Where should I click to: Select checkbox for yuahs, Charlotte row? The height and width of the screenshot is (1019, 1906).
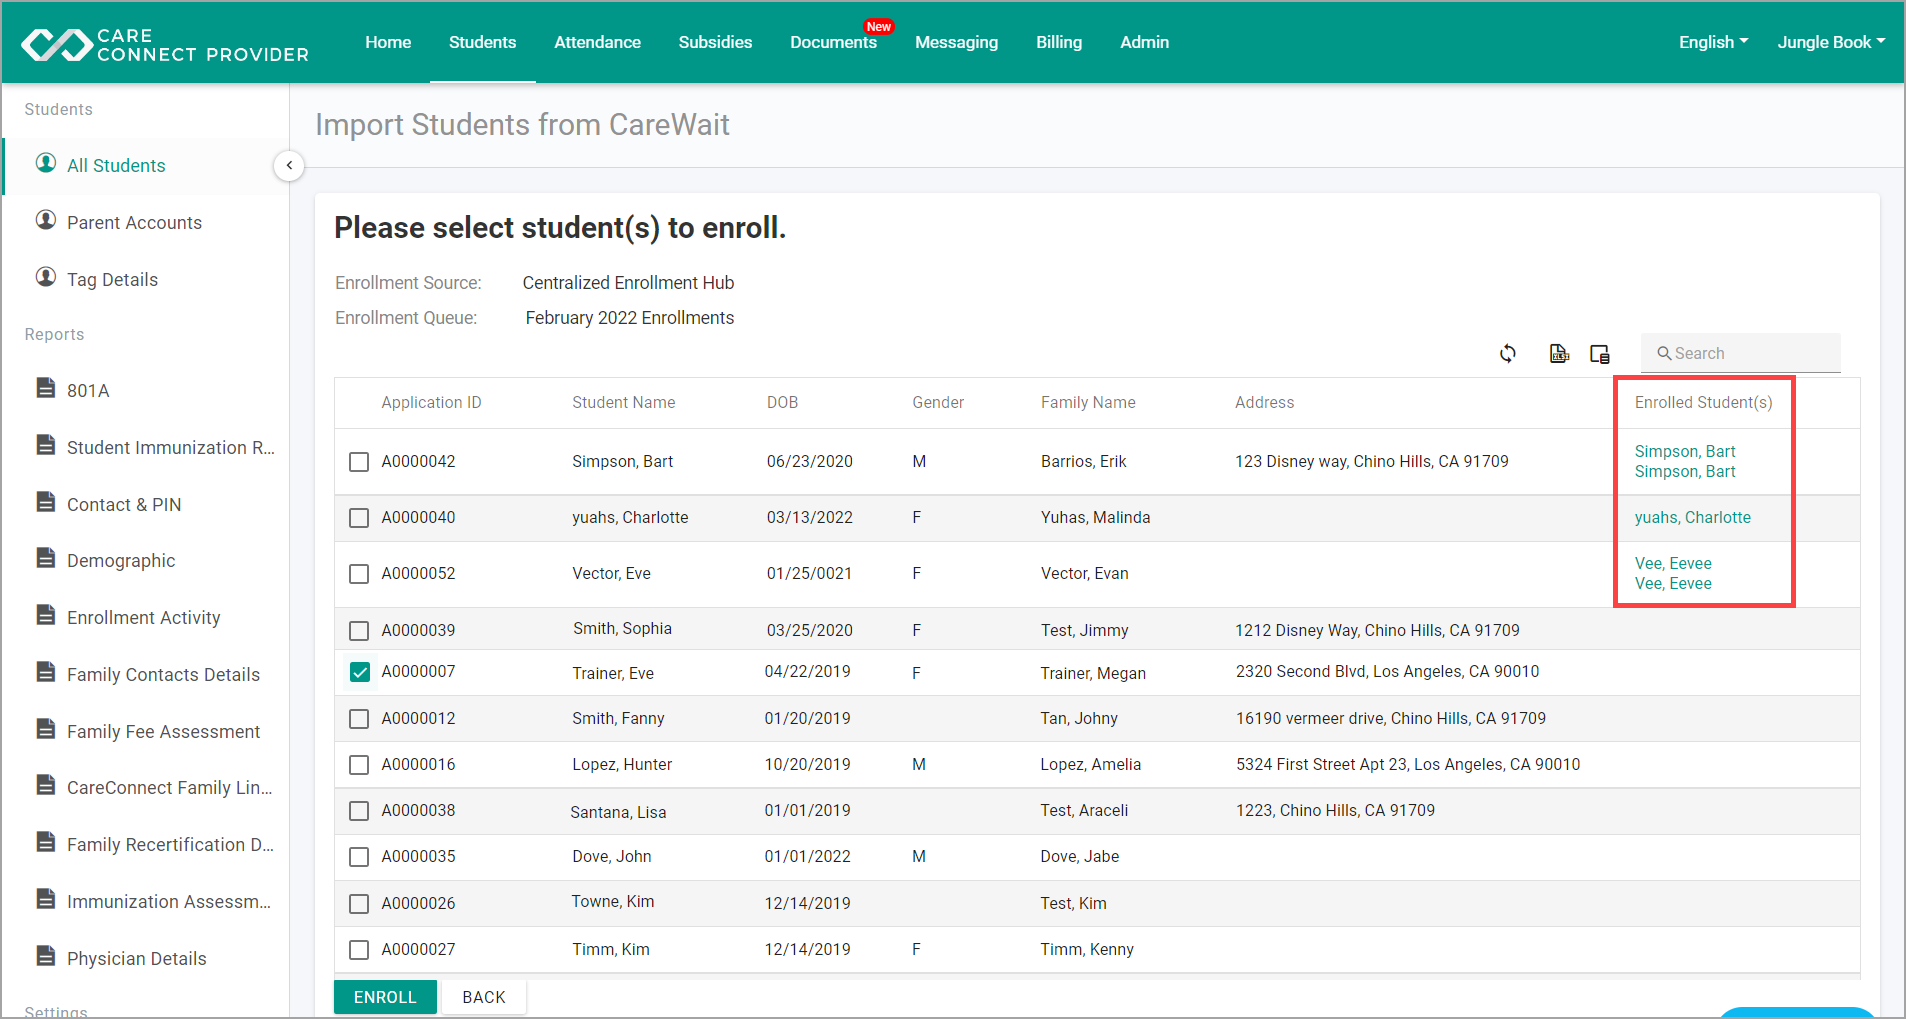pyautogui.click(x=359, y=518)
